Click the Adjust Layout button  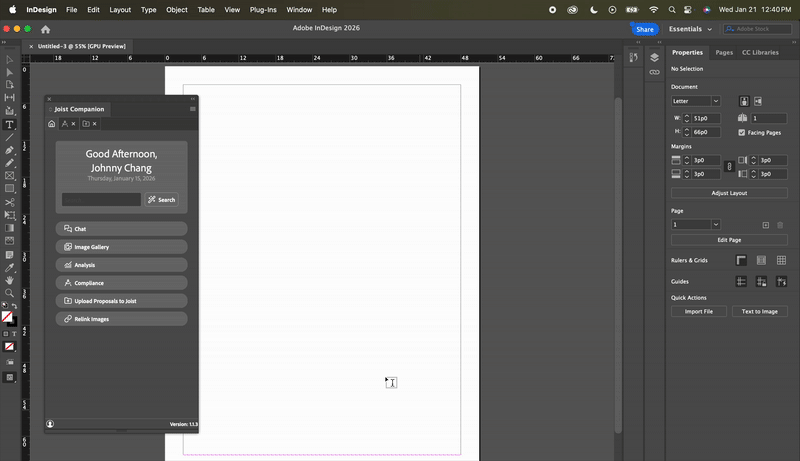click(x=729, y=193)
